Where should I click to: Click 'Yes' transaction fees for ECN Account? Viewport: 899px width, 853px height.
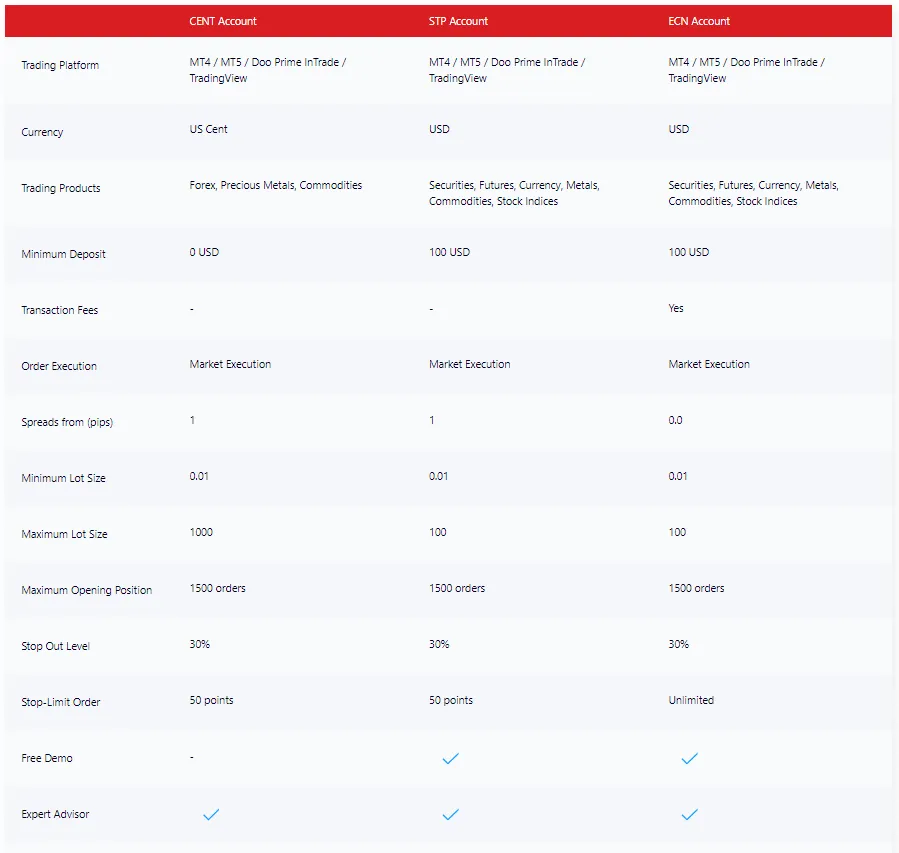click(x=676, y=308)
